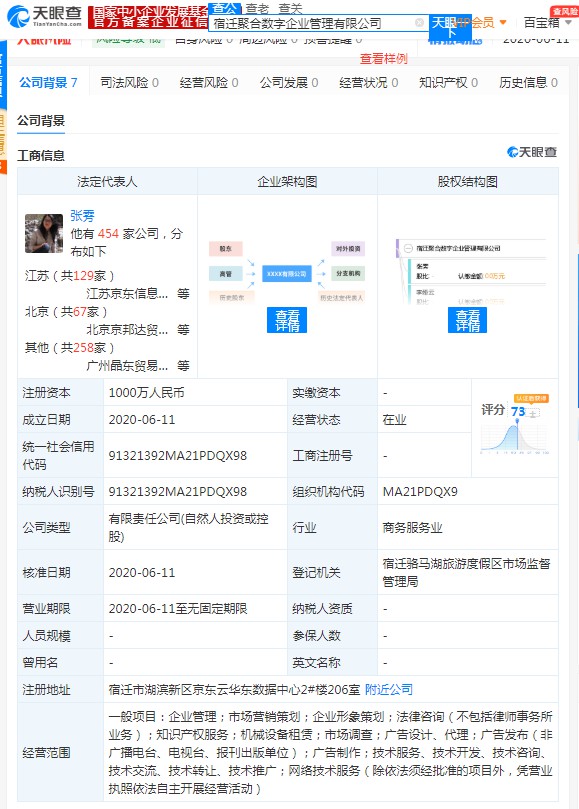Viewport: 579px width, 809px height.
Task: Click the 商务服务业 industry value
Action: pos(412,527)
